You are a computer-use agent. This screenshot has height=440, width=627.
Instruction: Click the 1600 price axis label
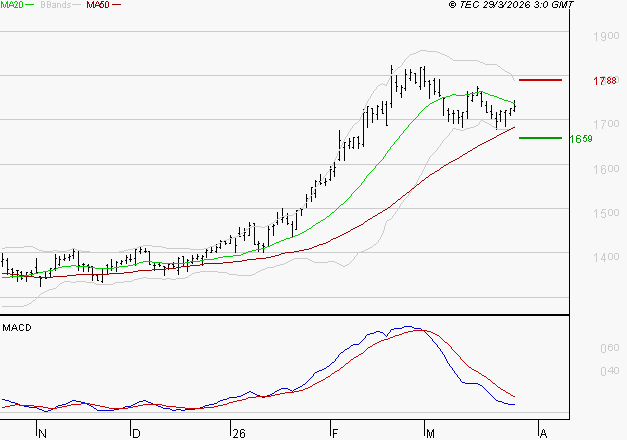[606, 169]
